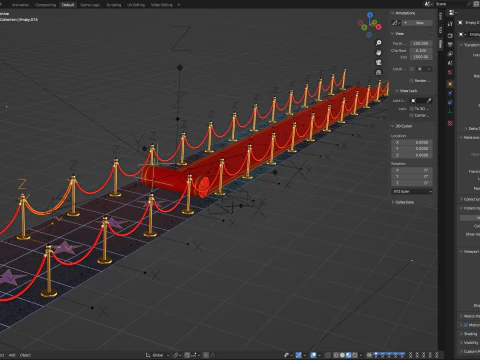Select solid viewport shading icon
This screenshot has width=480, height=360.
click(342, 355)
